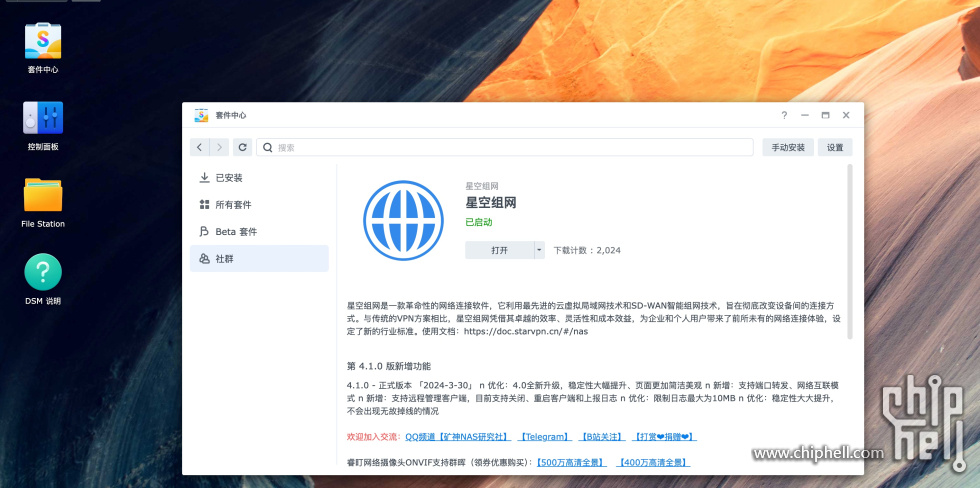This screenshot has height=488, width=980.
Task: Go back with the left arrow button
Action: click(x=199, y=147)
